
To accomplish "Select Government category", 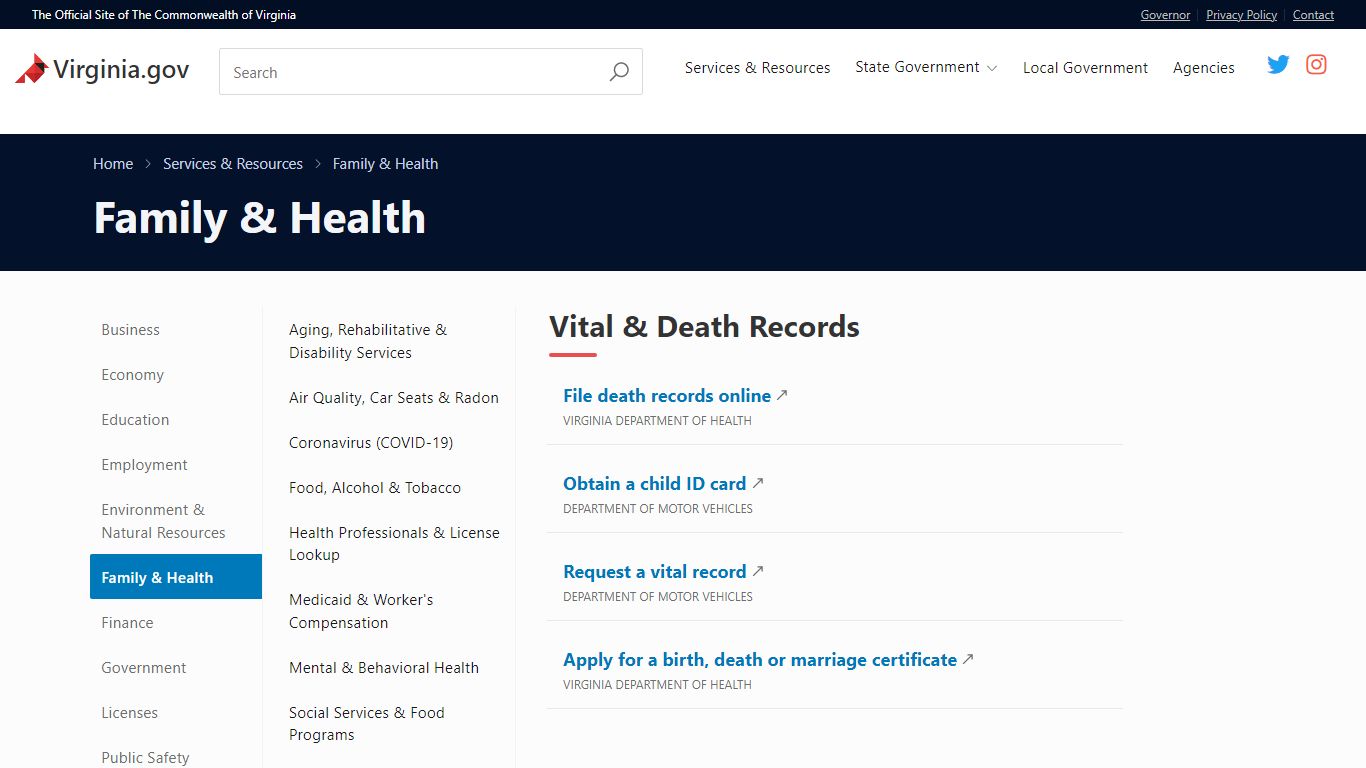I will [143, 668].
